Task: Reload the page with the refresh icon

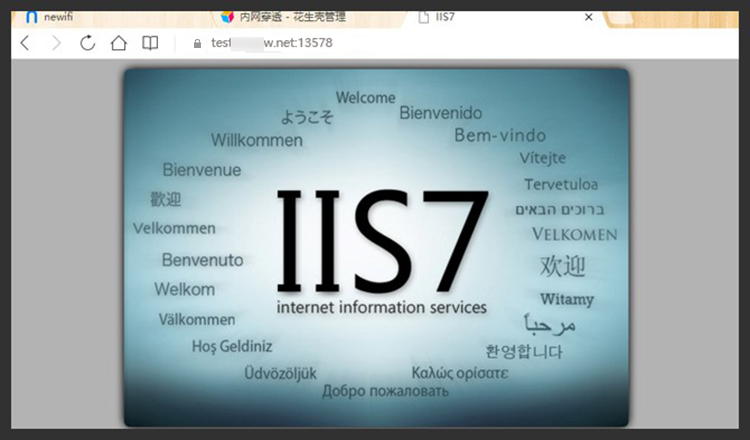Action: (87, 43)
